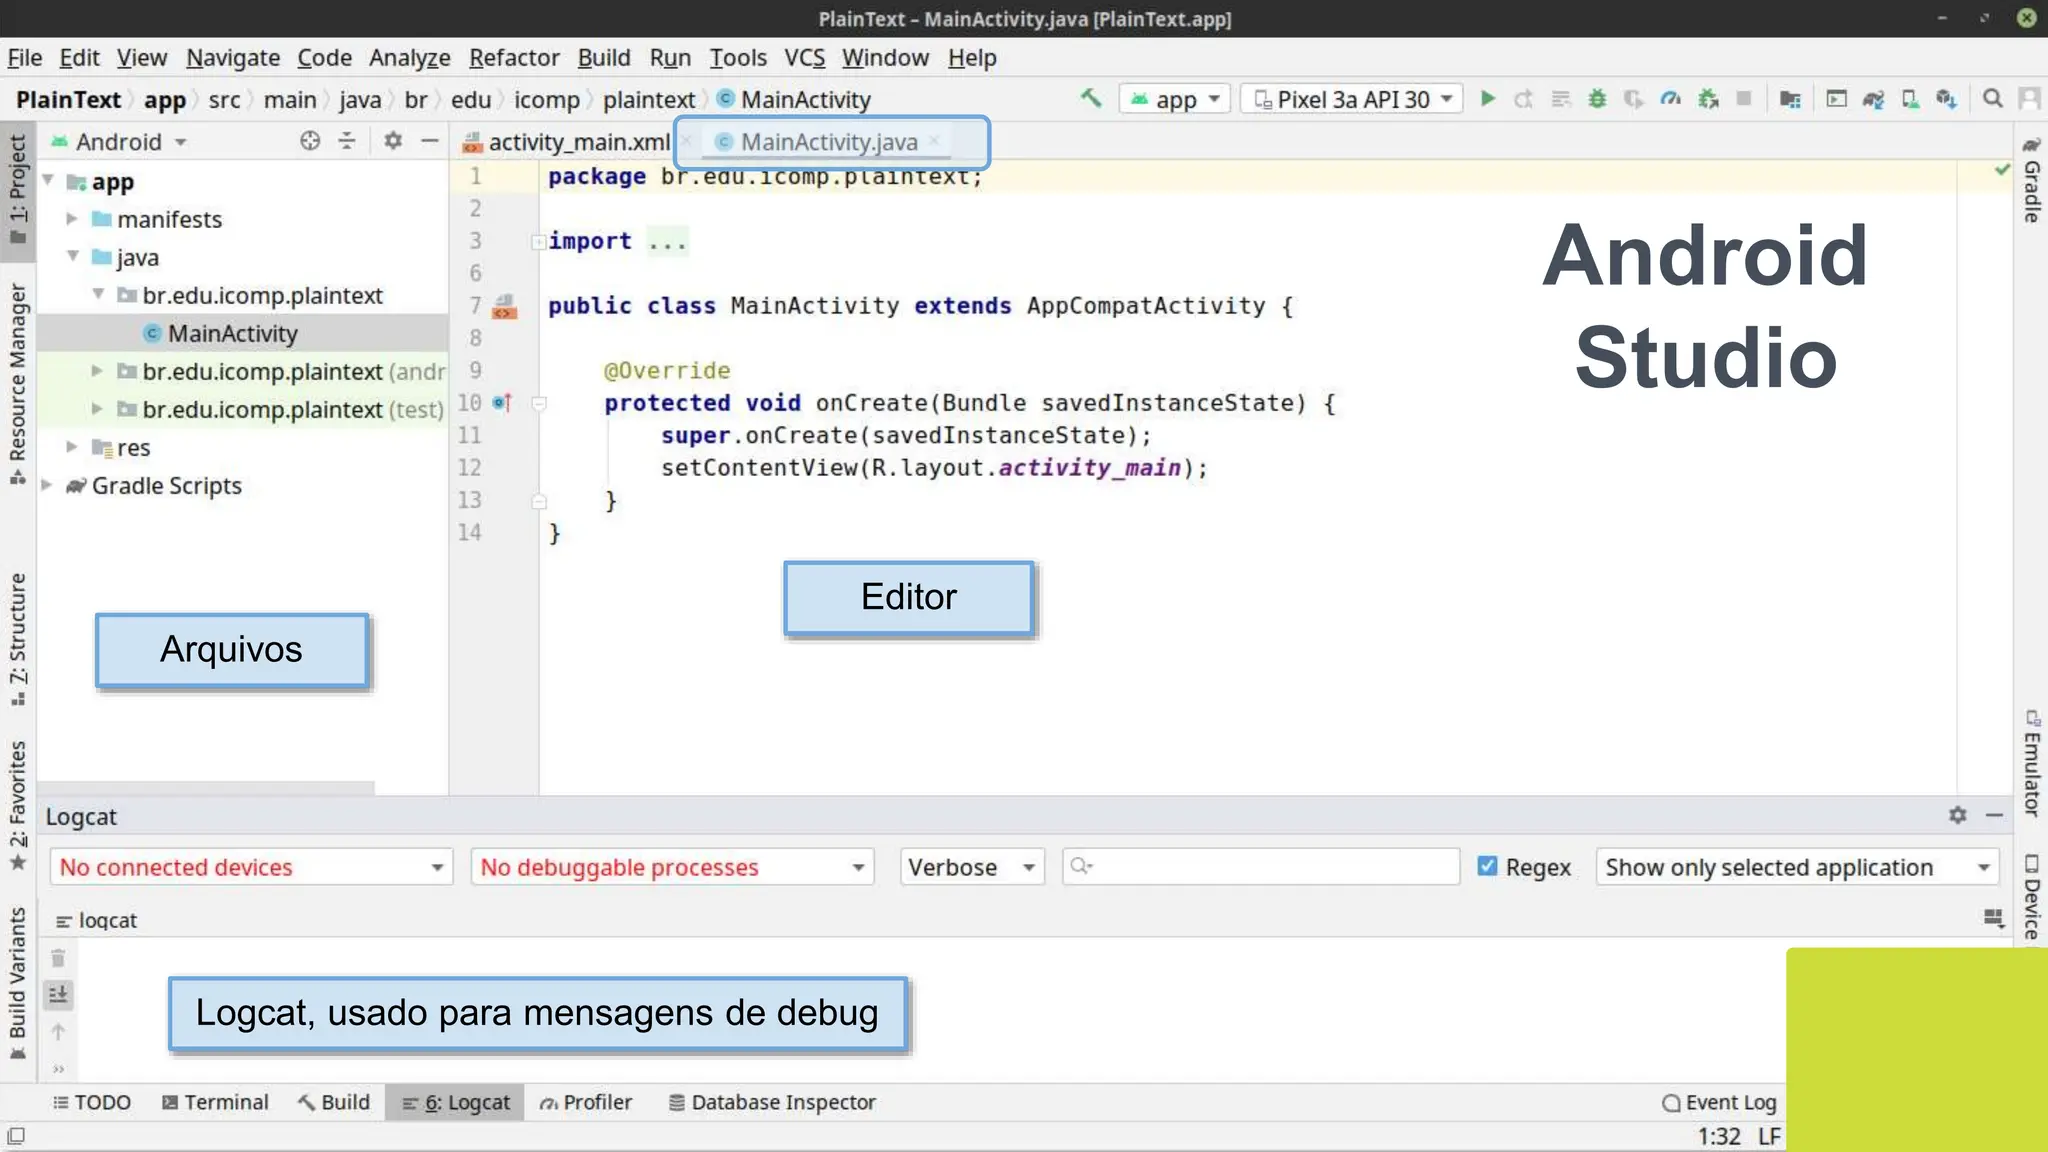Click the tool window quick access icon bottom-left
This screenshot has height=1152, width=2048.
click(16, 1136)
